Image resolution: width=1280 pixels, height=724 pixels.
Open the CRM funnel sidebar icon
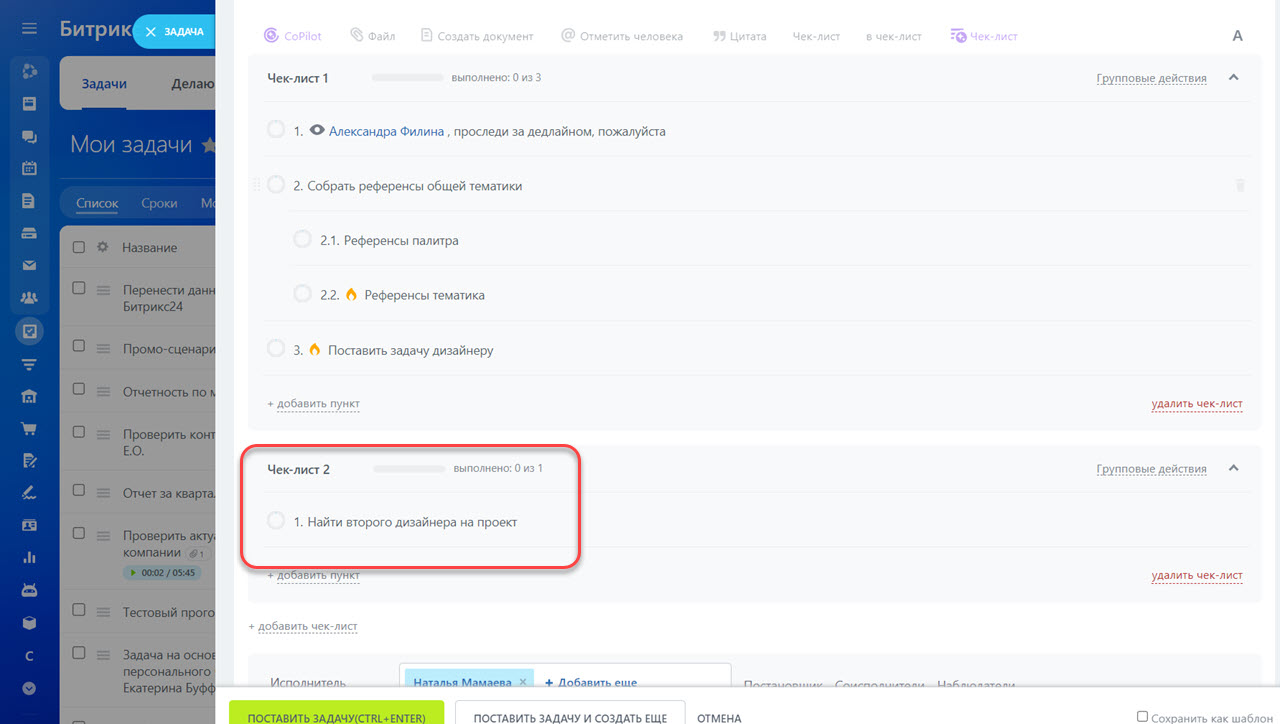pyautogui.click(x=29, y=363)
